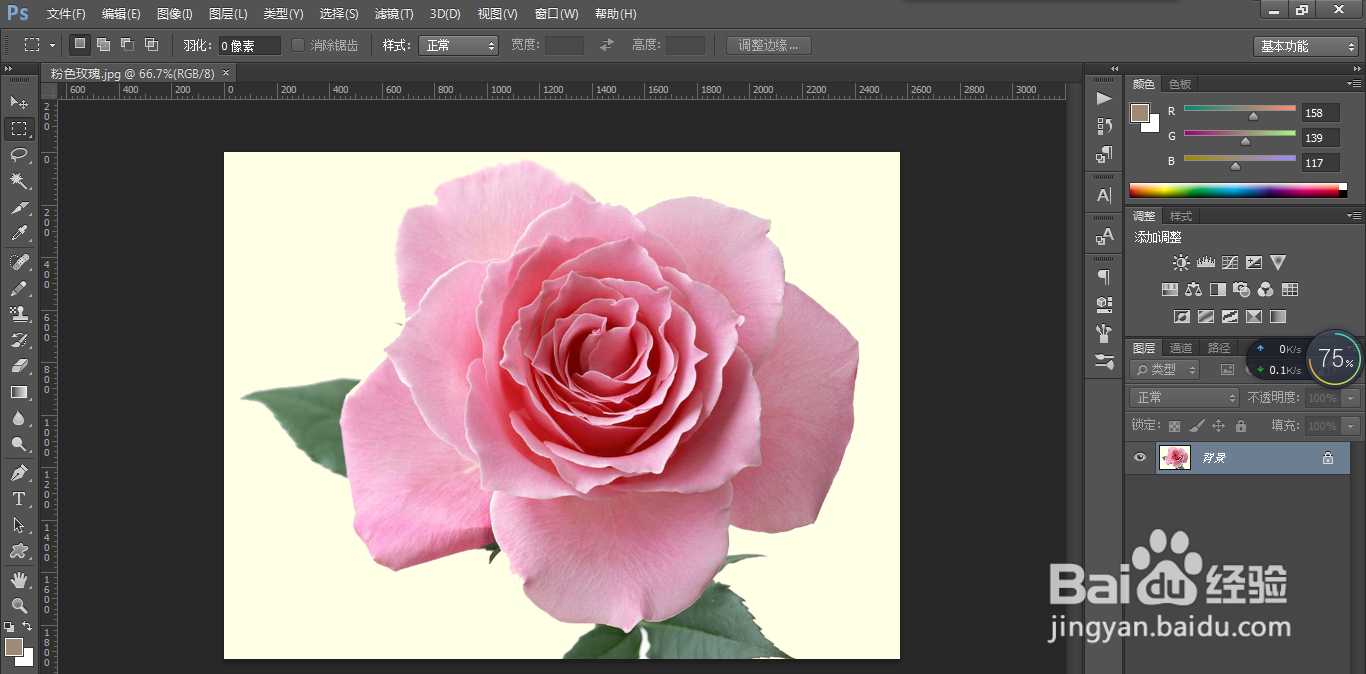Pick the Magic Wand tool

[19, 180]
